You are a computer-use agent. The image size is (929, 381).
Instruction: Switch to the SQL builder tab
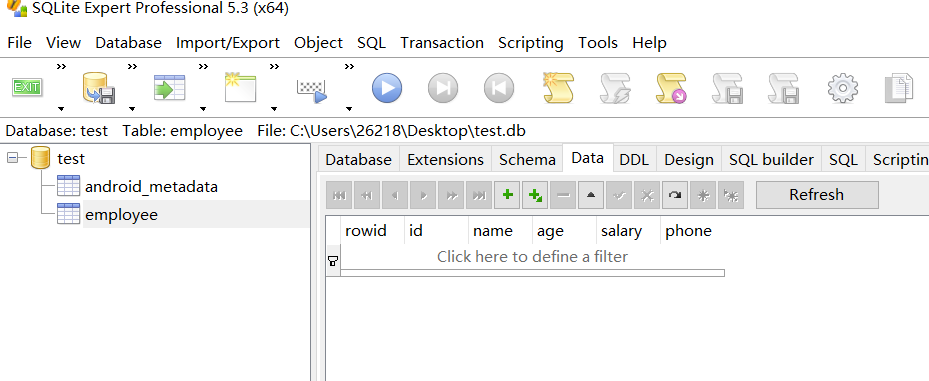(771, 159)
